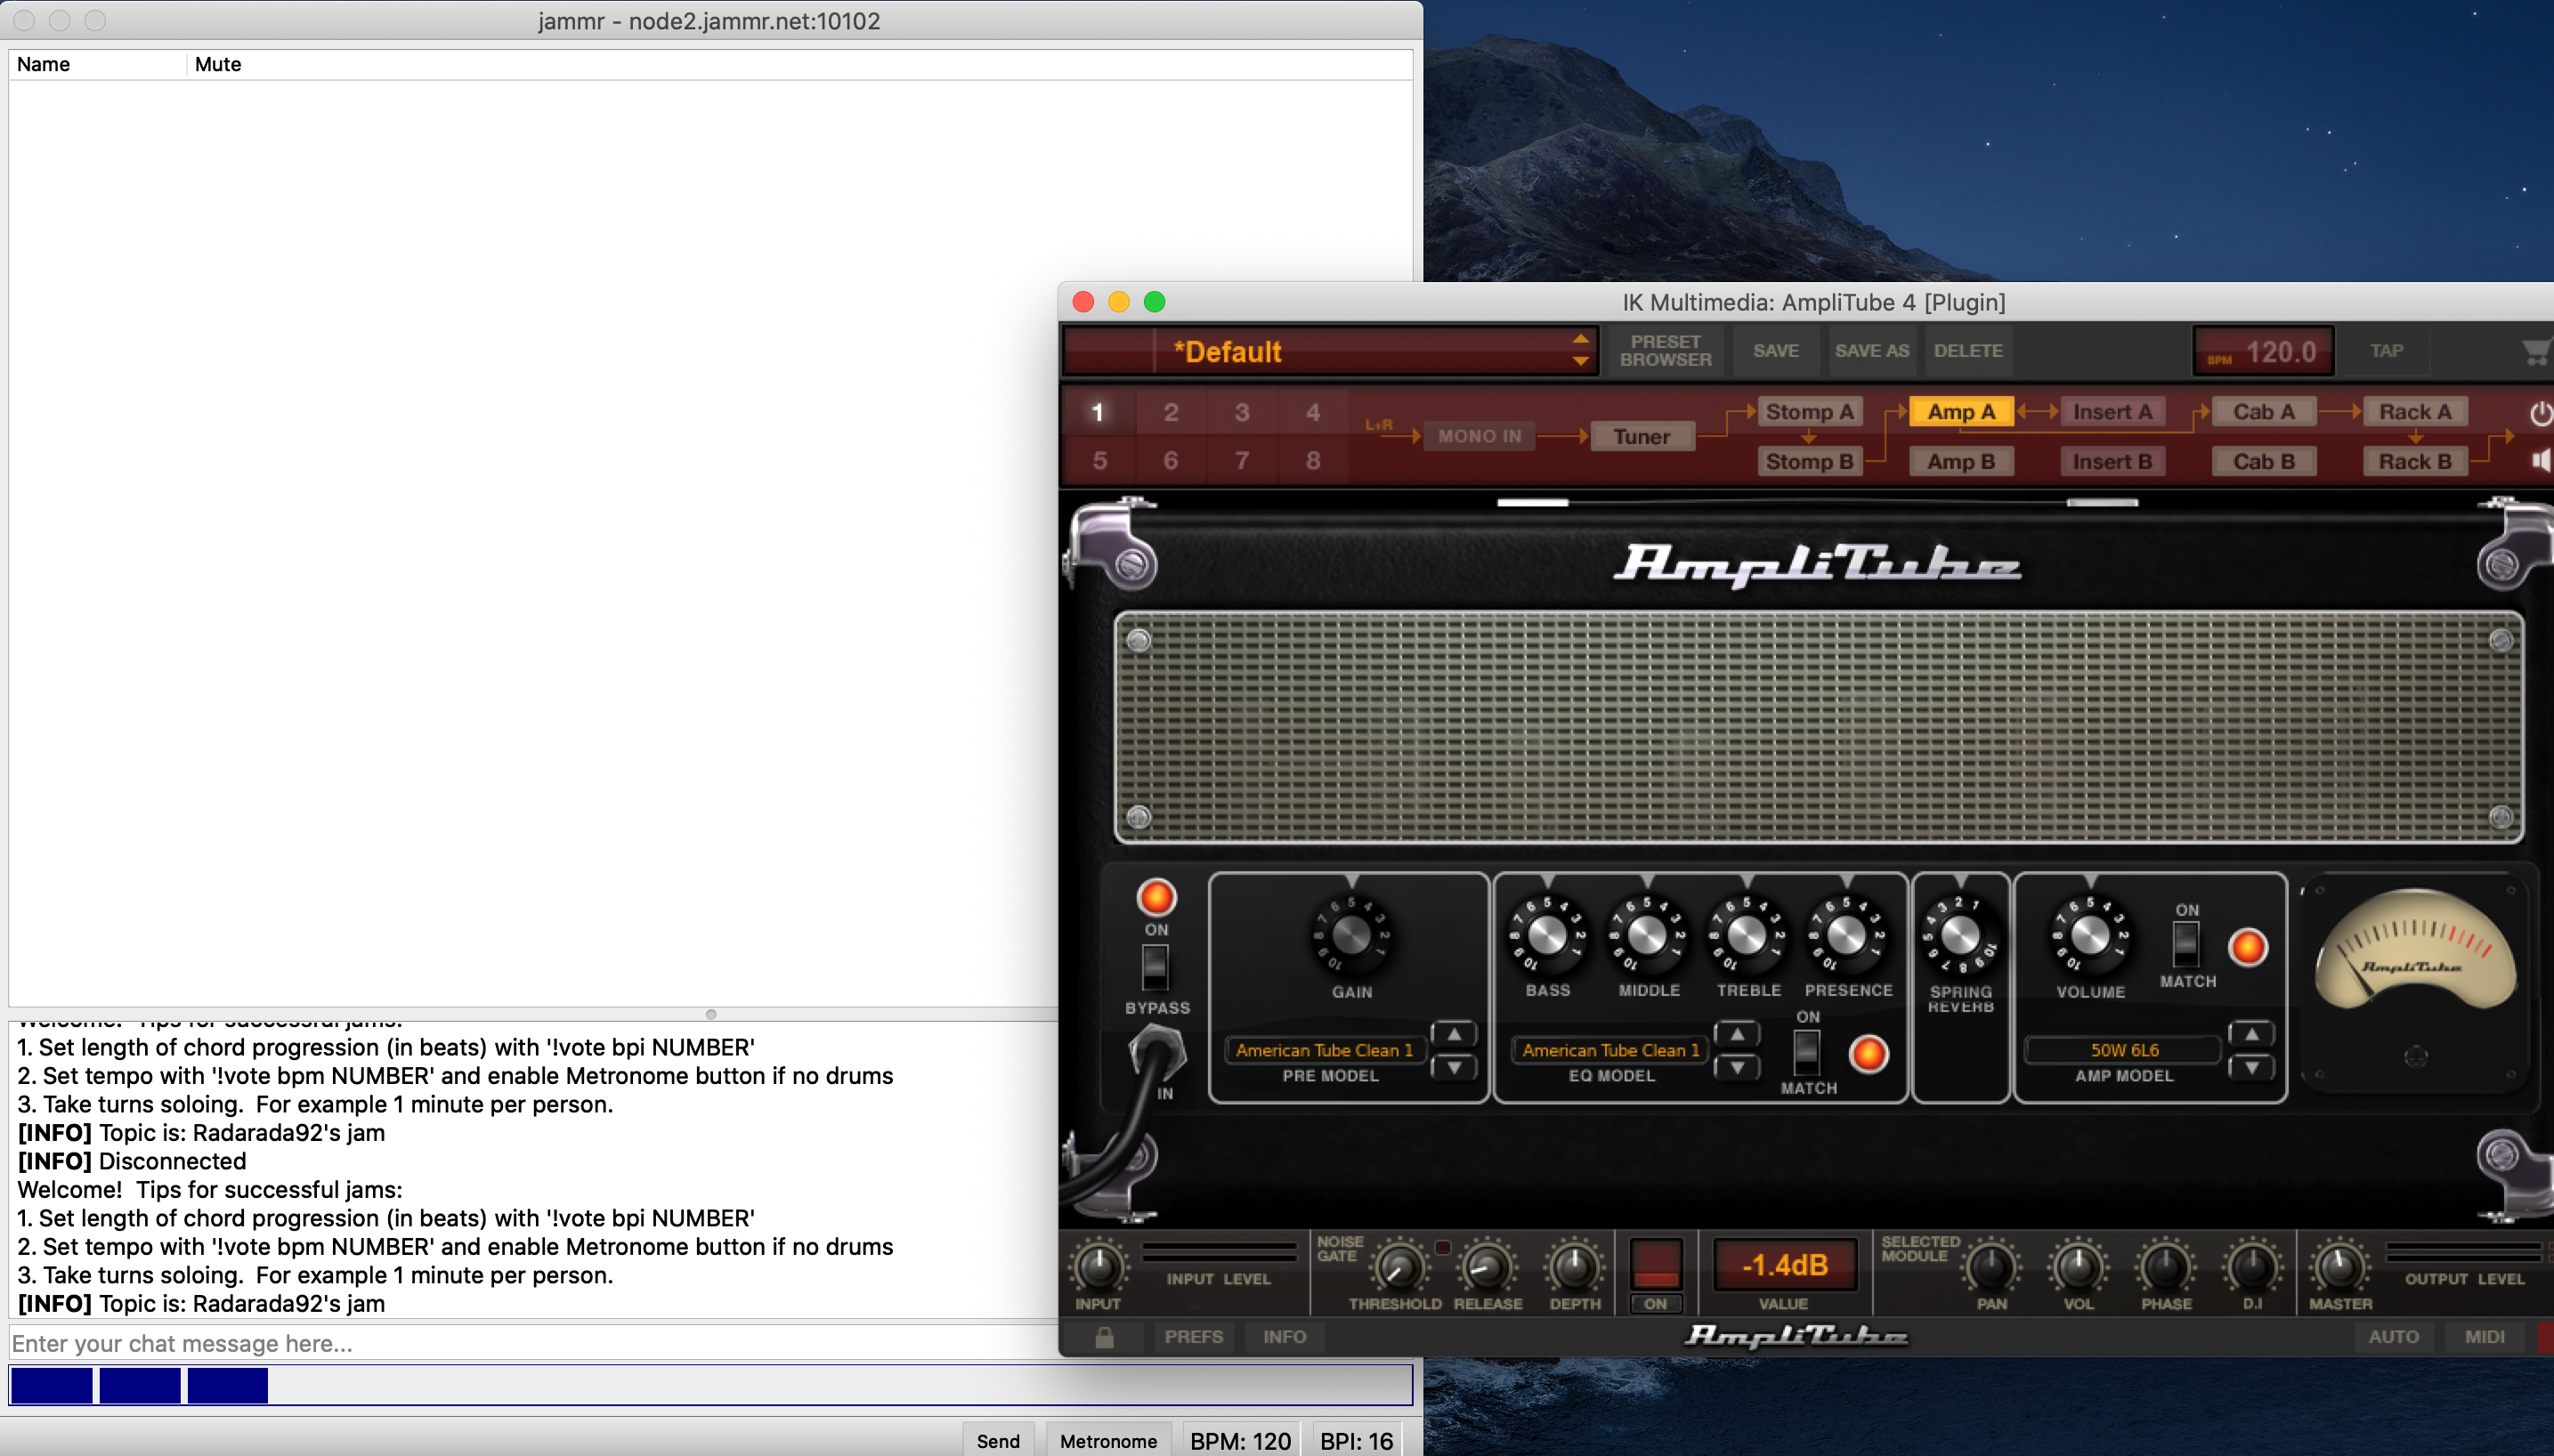Click the SAVE AS button

tap(1871, 351)
